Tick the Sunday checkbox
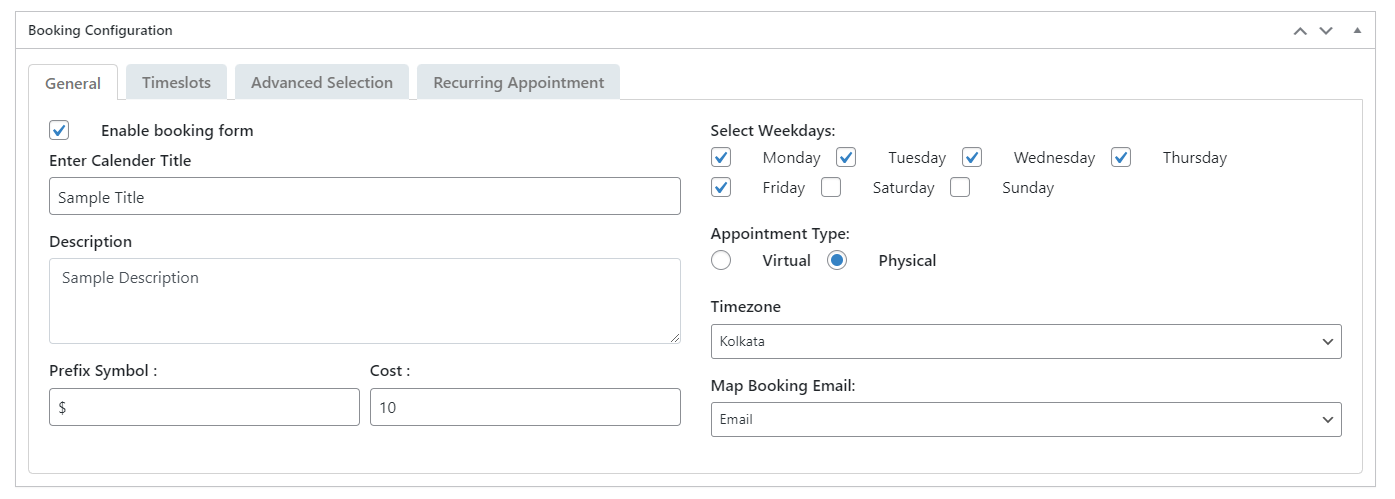This screenshot has width=1395, height=499. (x=960, y=187)
